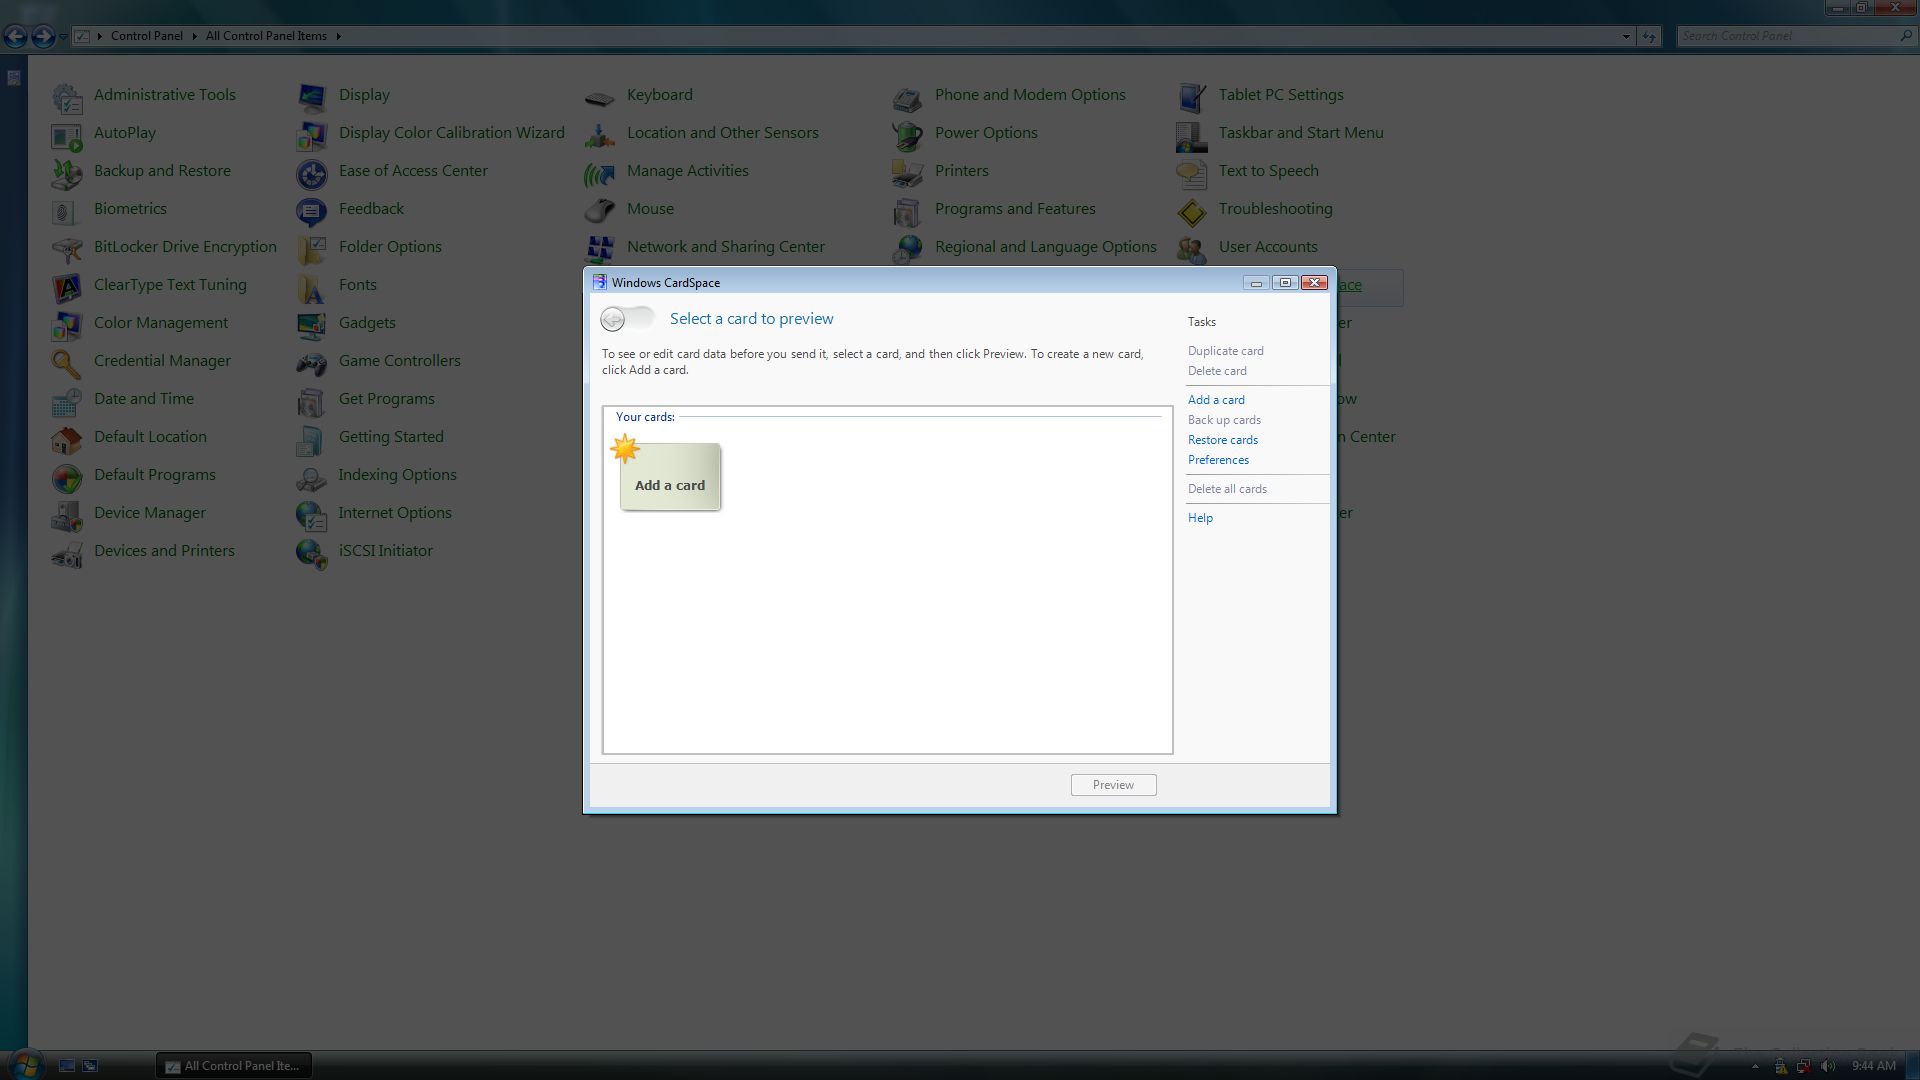Open the Administrative Tools icon
The width and height of the screenshot is (1920, 1080).
(67, 97)
